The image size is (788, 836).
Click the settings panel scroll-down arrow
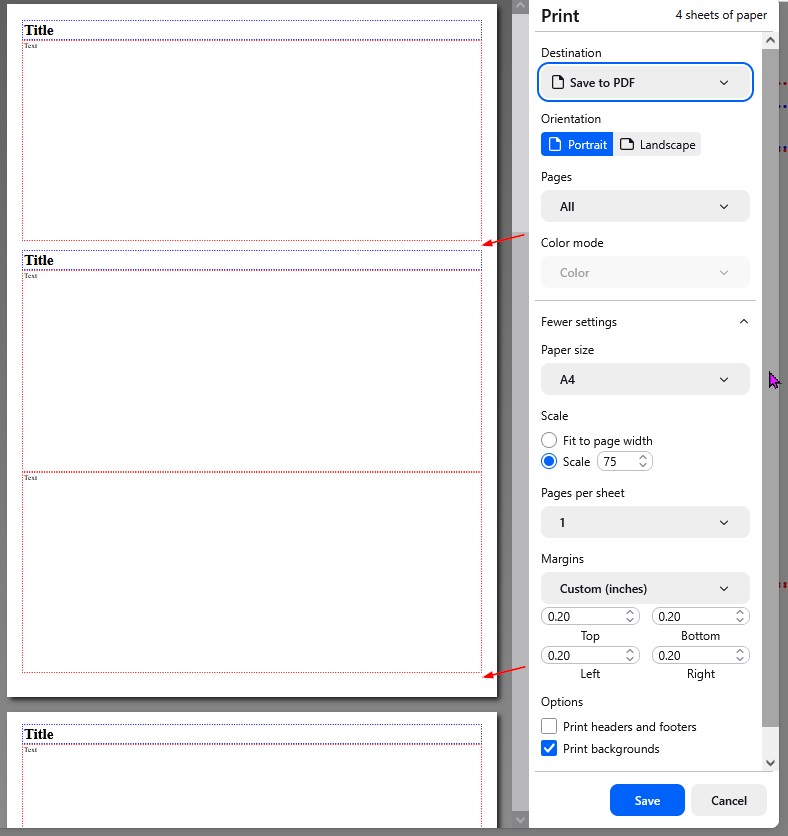point(770,763)
